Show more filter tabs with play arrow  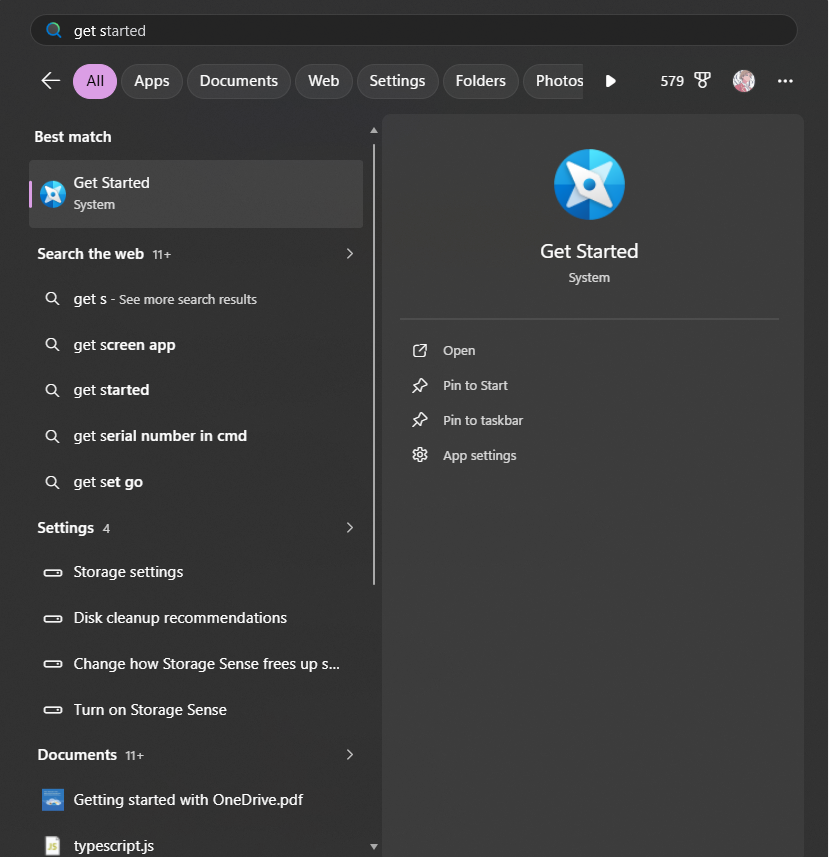coord(611,81)
